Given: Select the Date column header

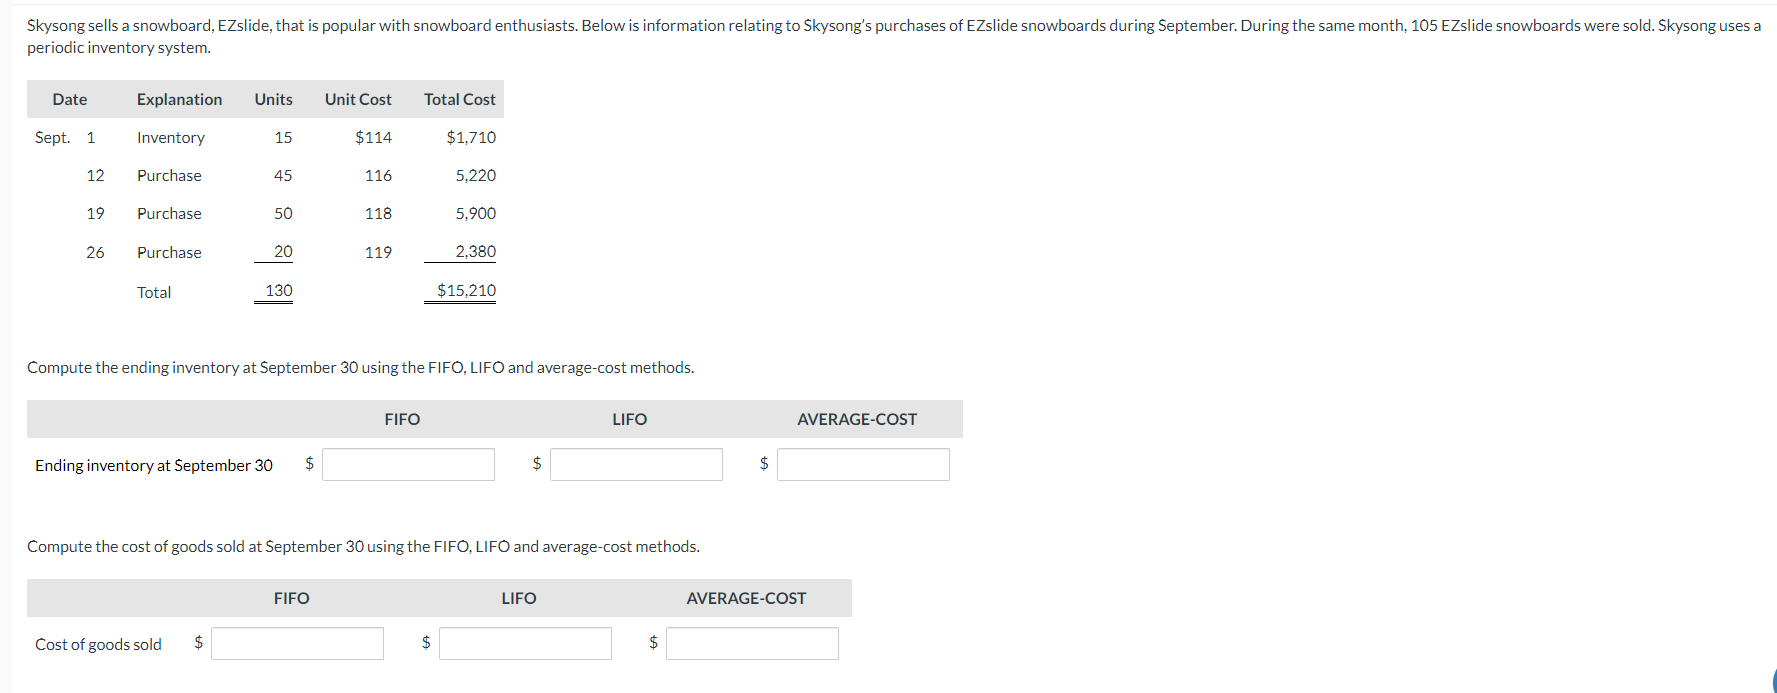Looking at the screenshot, I should point(69,99).
